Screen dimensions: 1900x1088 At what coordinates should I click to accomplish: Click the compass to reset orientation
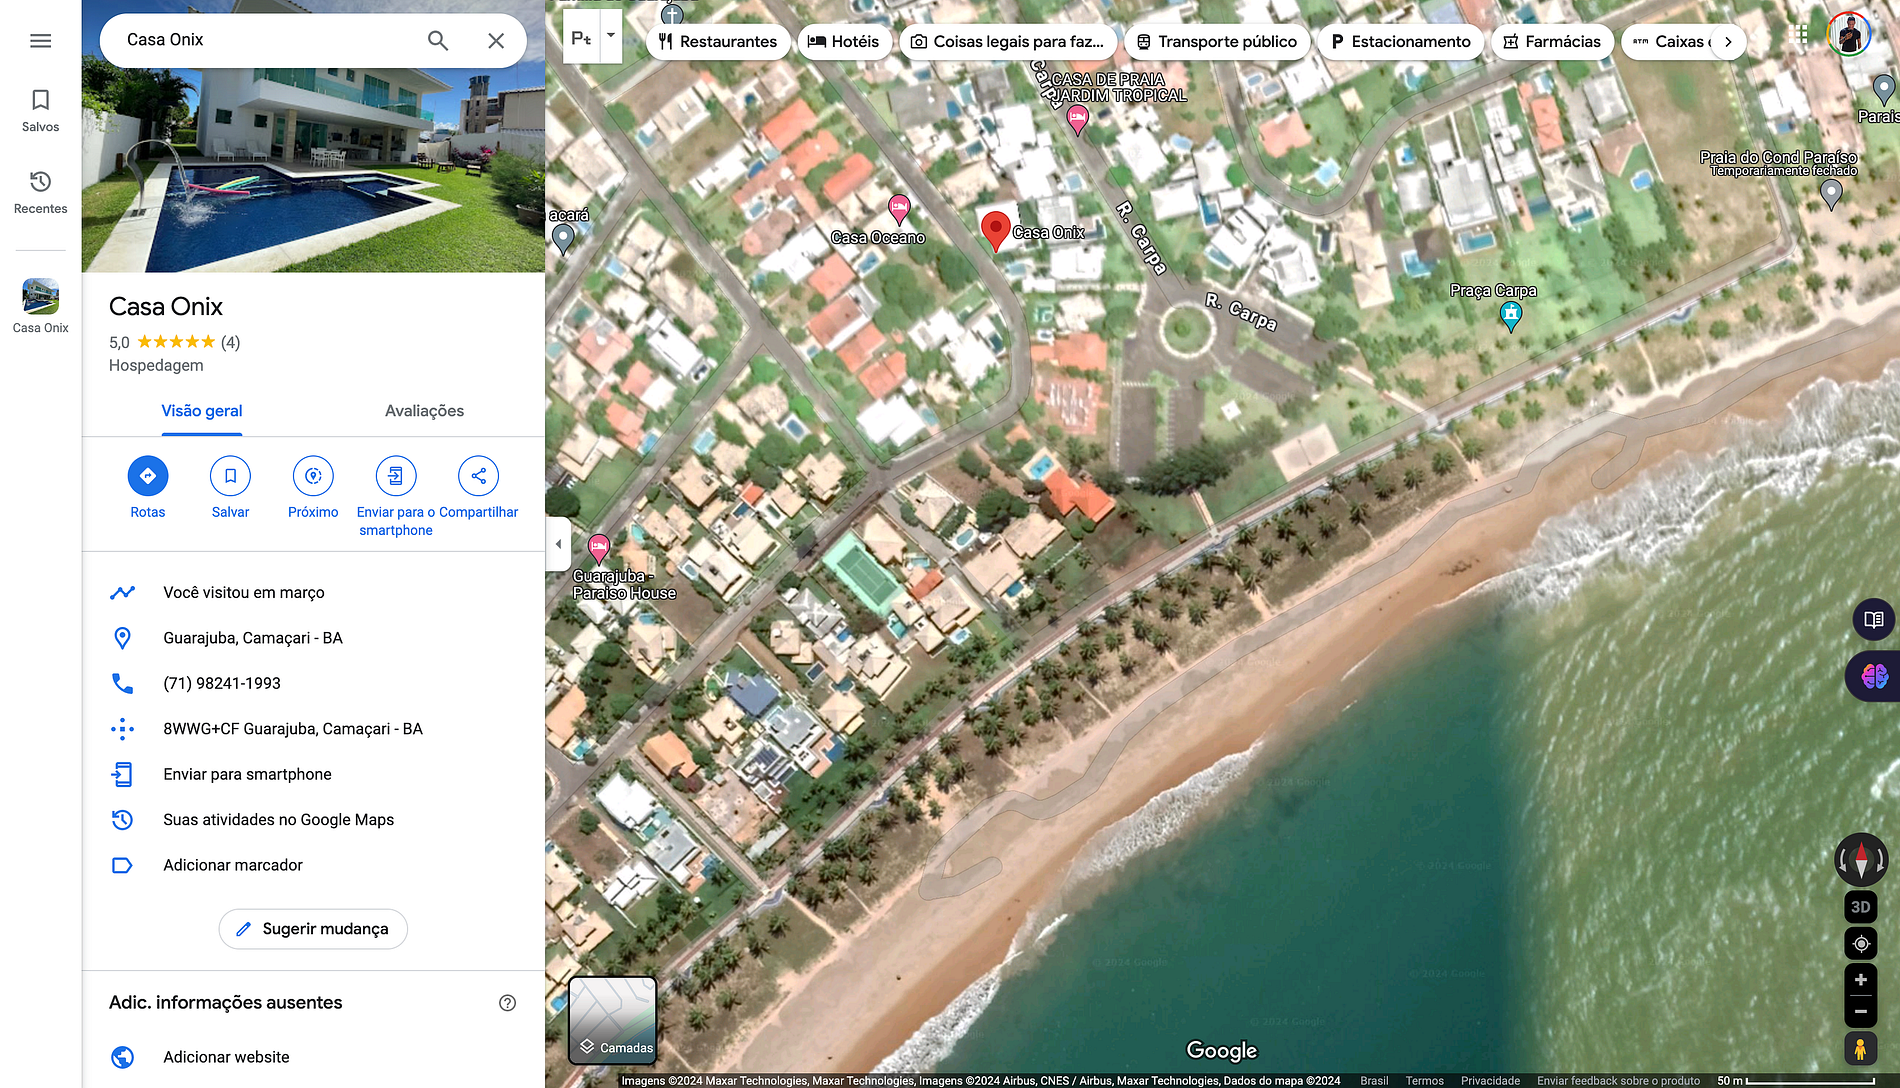(x=1860, y=859)
